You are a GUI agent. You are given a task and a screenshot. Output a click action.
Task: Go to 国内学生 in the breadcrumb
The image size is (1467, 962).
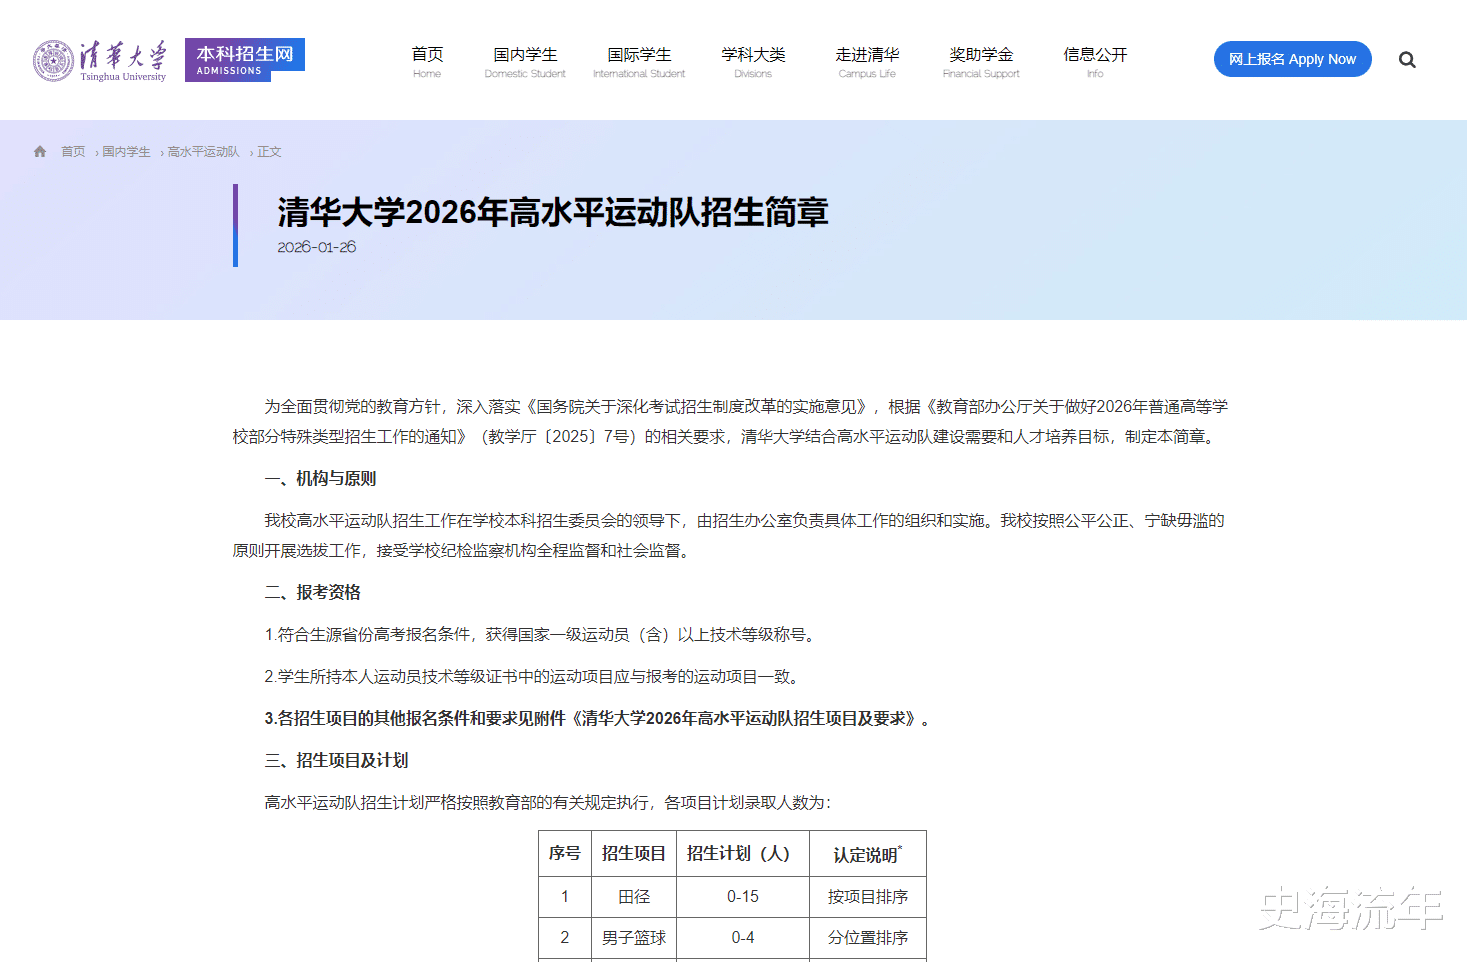tap(126, 152)
